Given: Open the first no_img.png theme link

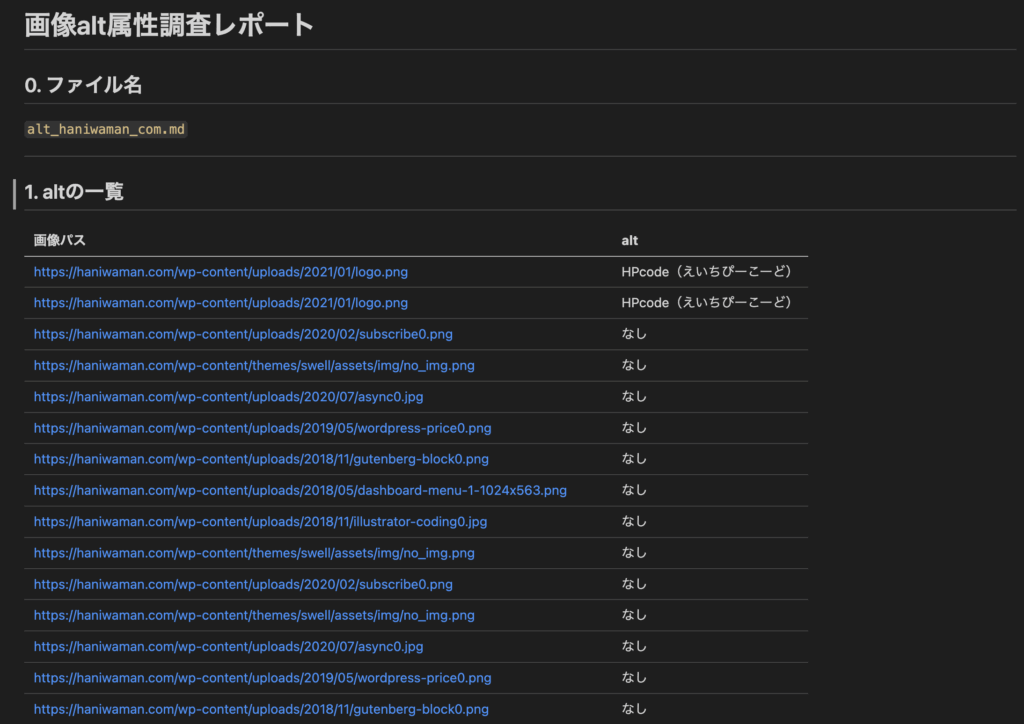Looking at the screenshot, I should [x=254, y=366].
